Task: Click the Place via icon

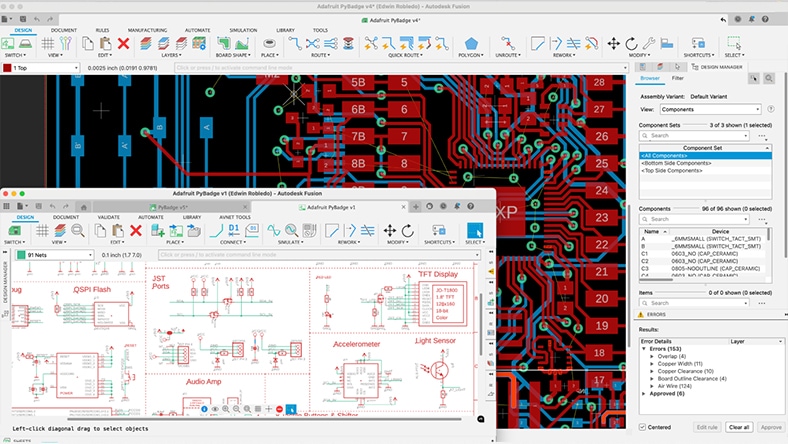Action: [x=269, y=44]
